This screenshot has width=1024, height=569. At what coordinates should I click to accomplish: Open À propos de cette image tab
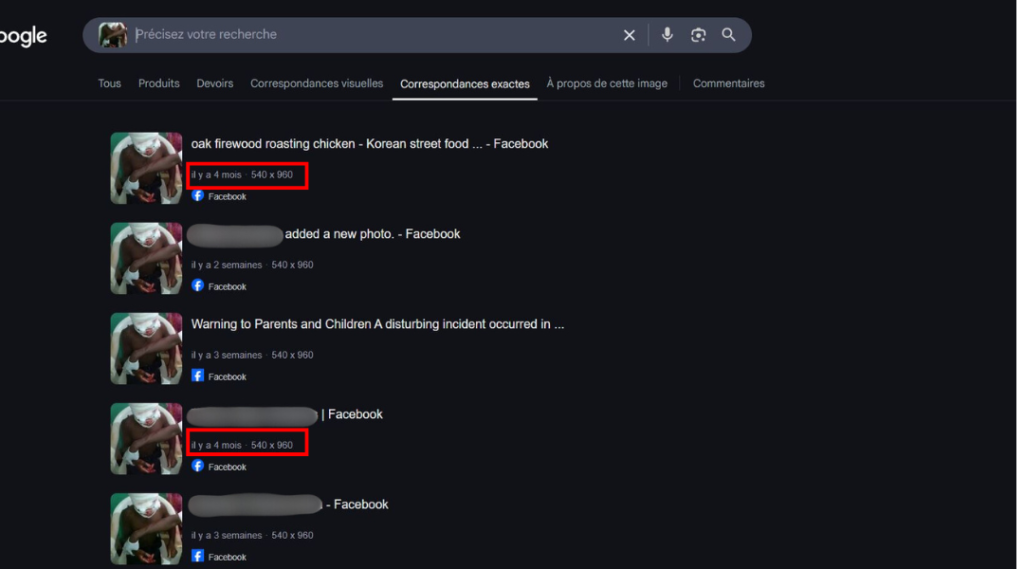(x=607, y=84)
